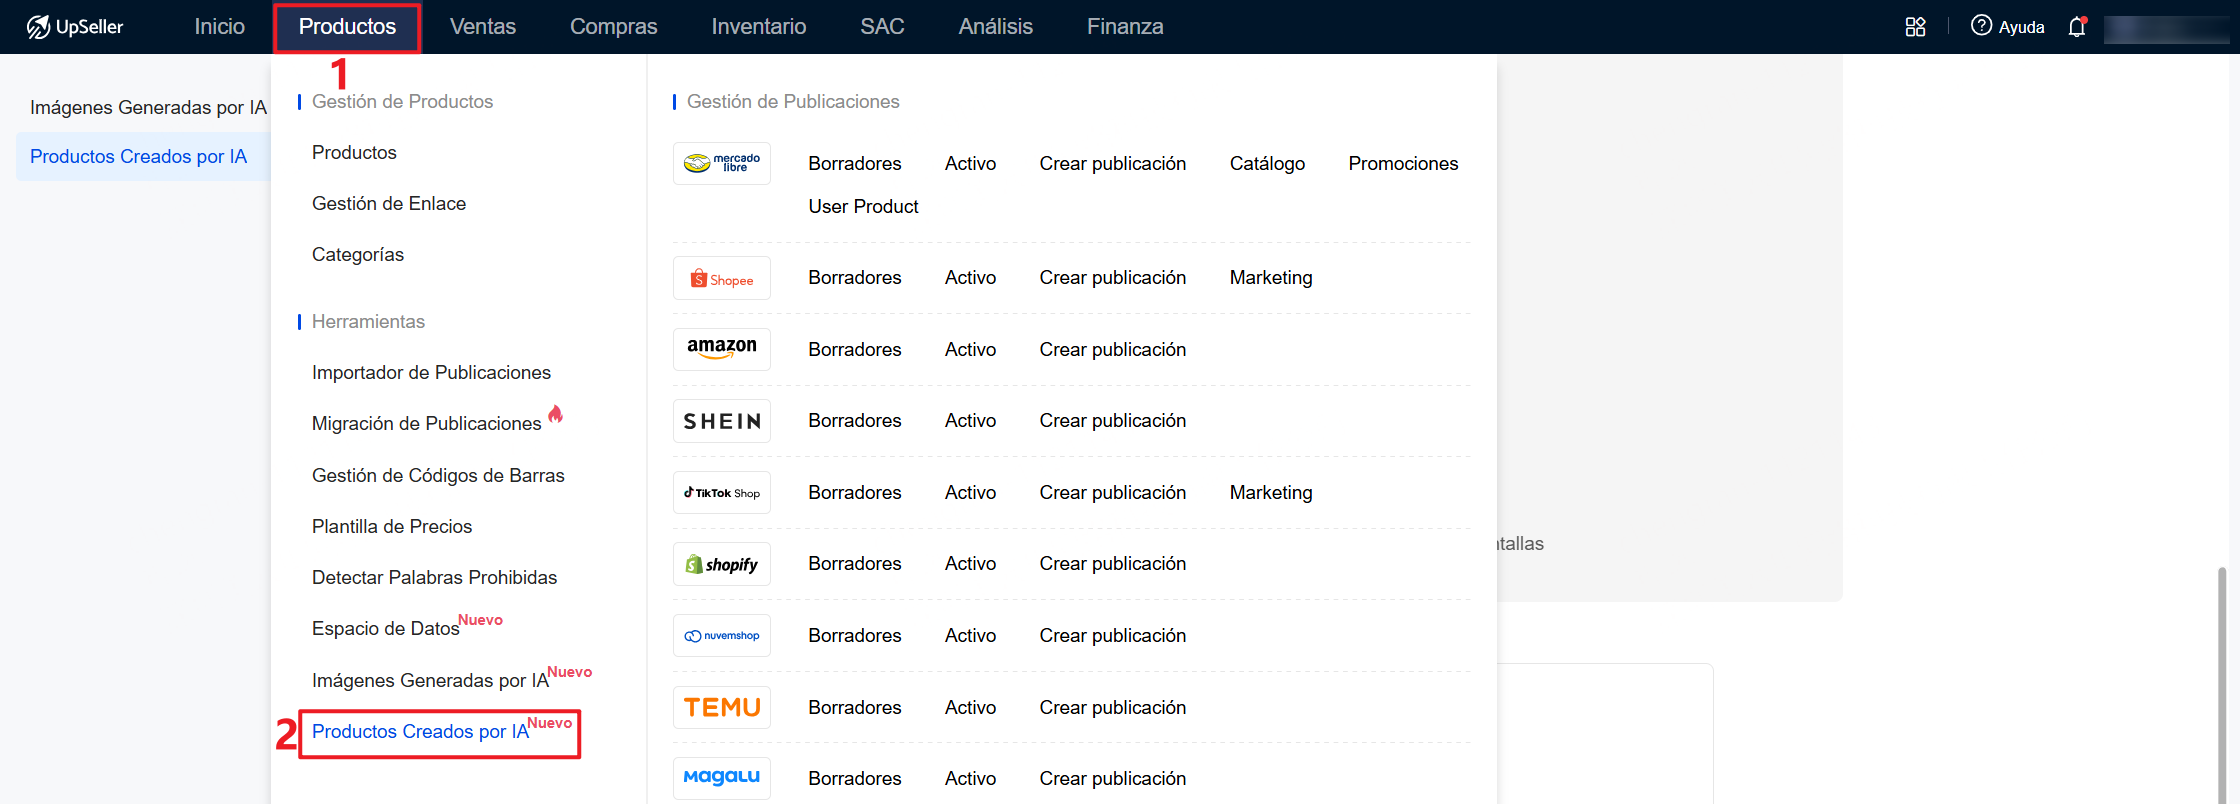Open Shopee Marketing
The width and height of the screenshot is (2240, 804).
(1271, 277)
